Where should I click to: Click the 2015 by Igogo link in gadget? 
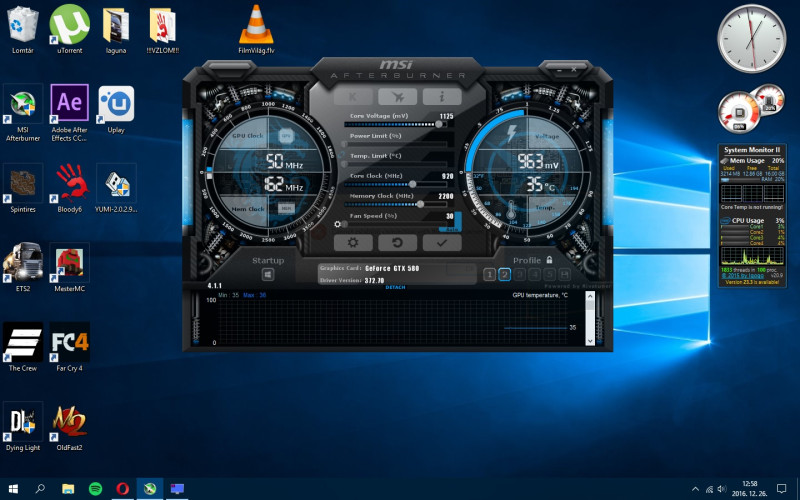pyautogui.click(x=742, y=276)
